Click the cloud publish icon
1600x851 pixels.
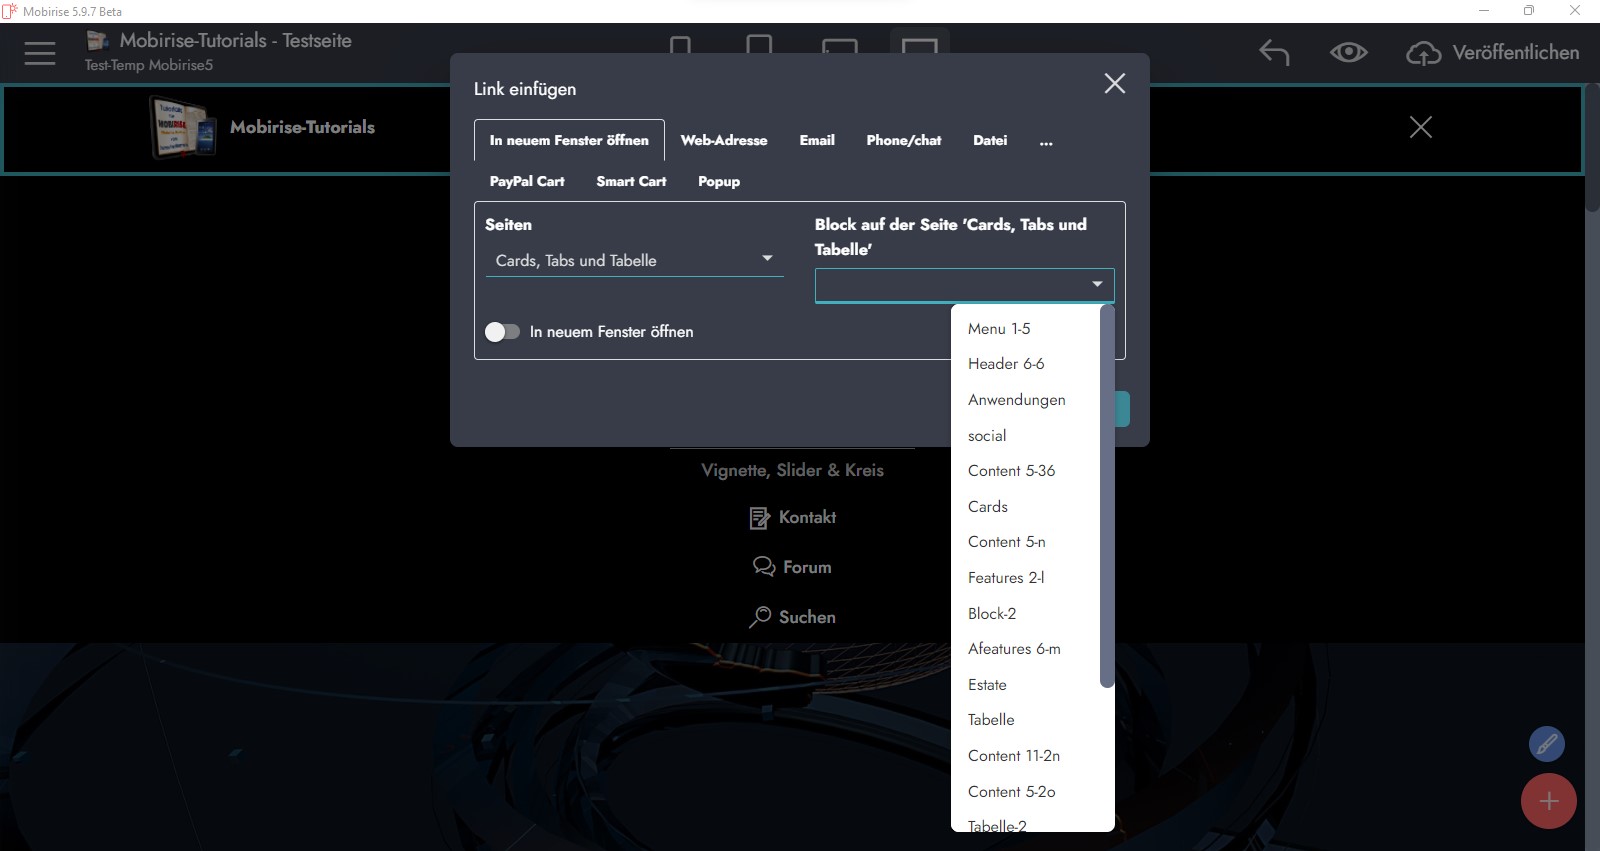pos(1423,54)
